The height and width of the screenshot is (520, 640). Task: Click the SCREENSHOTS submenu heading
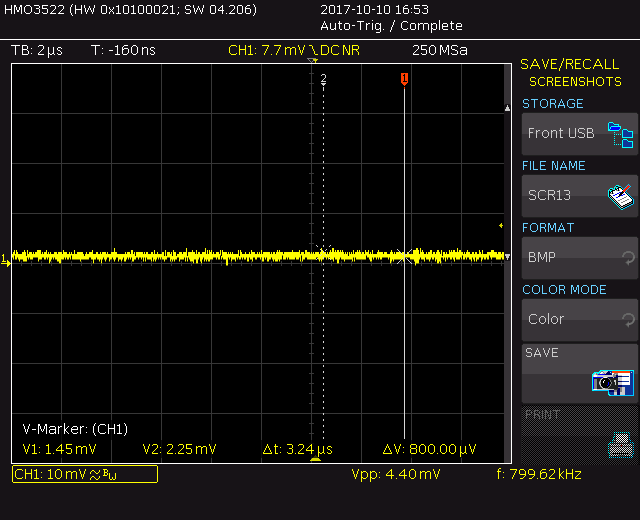(x=575, y=82)
